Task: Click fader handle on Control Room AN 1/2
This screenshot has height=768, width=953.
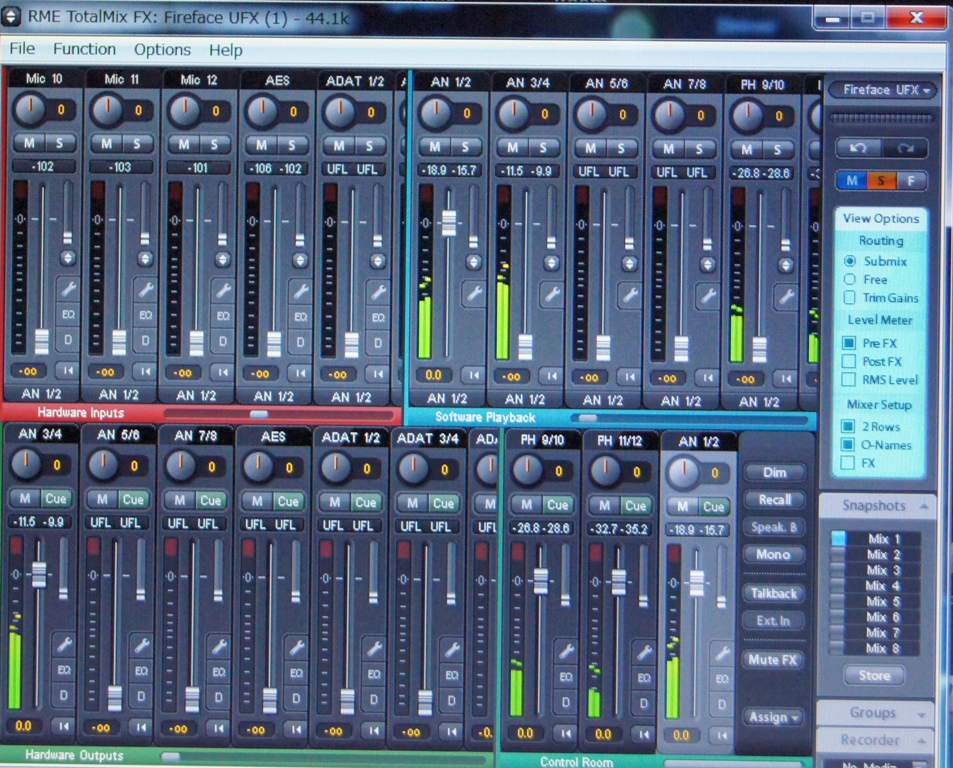Action: click(697, 583)
